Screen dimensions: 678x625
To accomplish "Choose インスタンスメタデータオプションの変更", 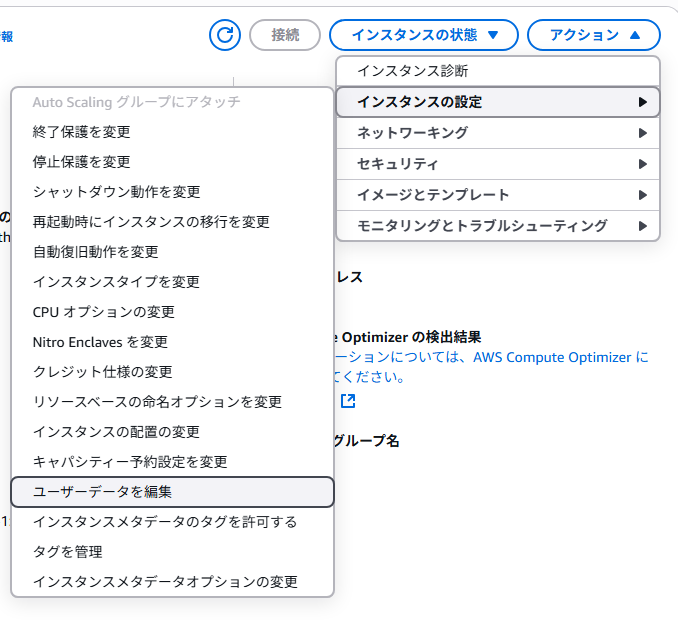I will pos(173,582).
